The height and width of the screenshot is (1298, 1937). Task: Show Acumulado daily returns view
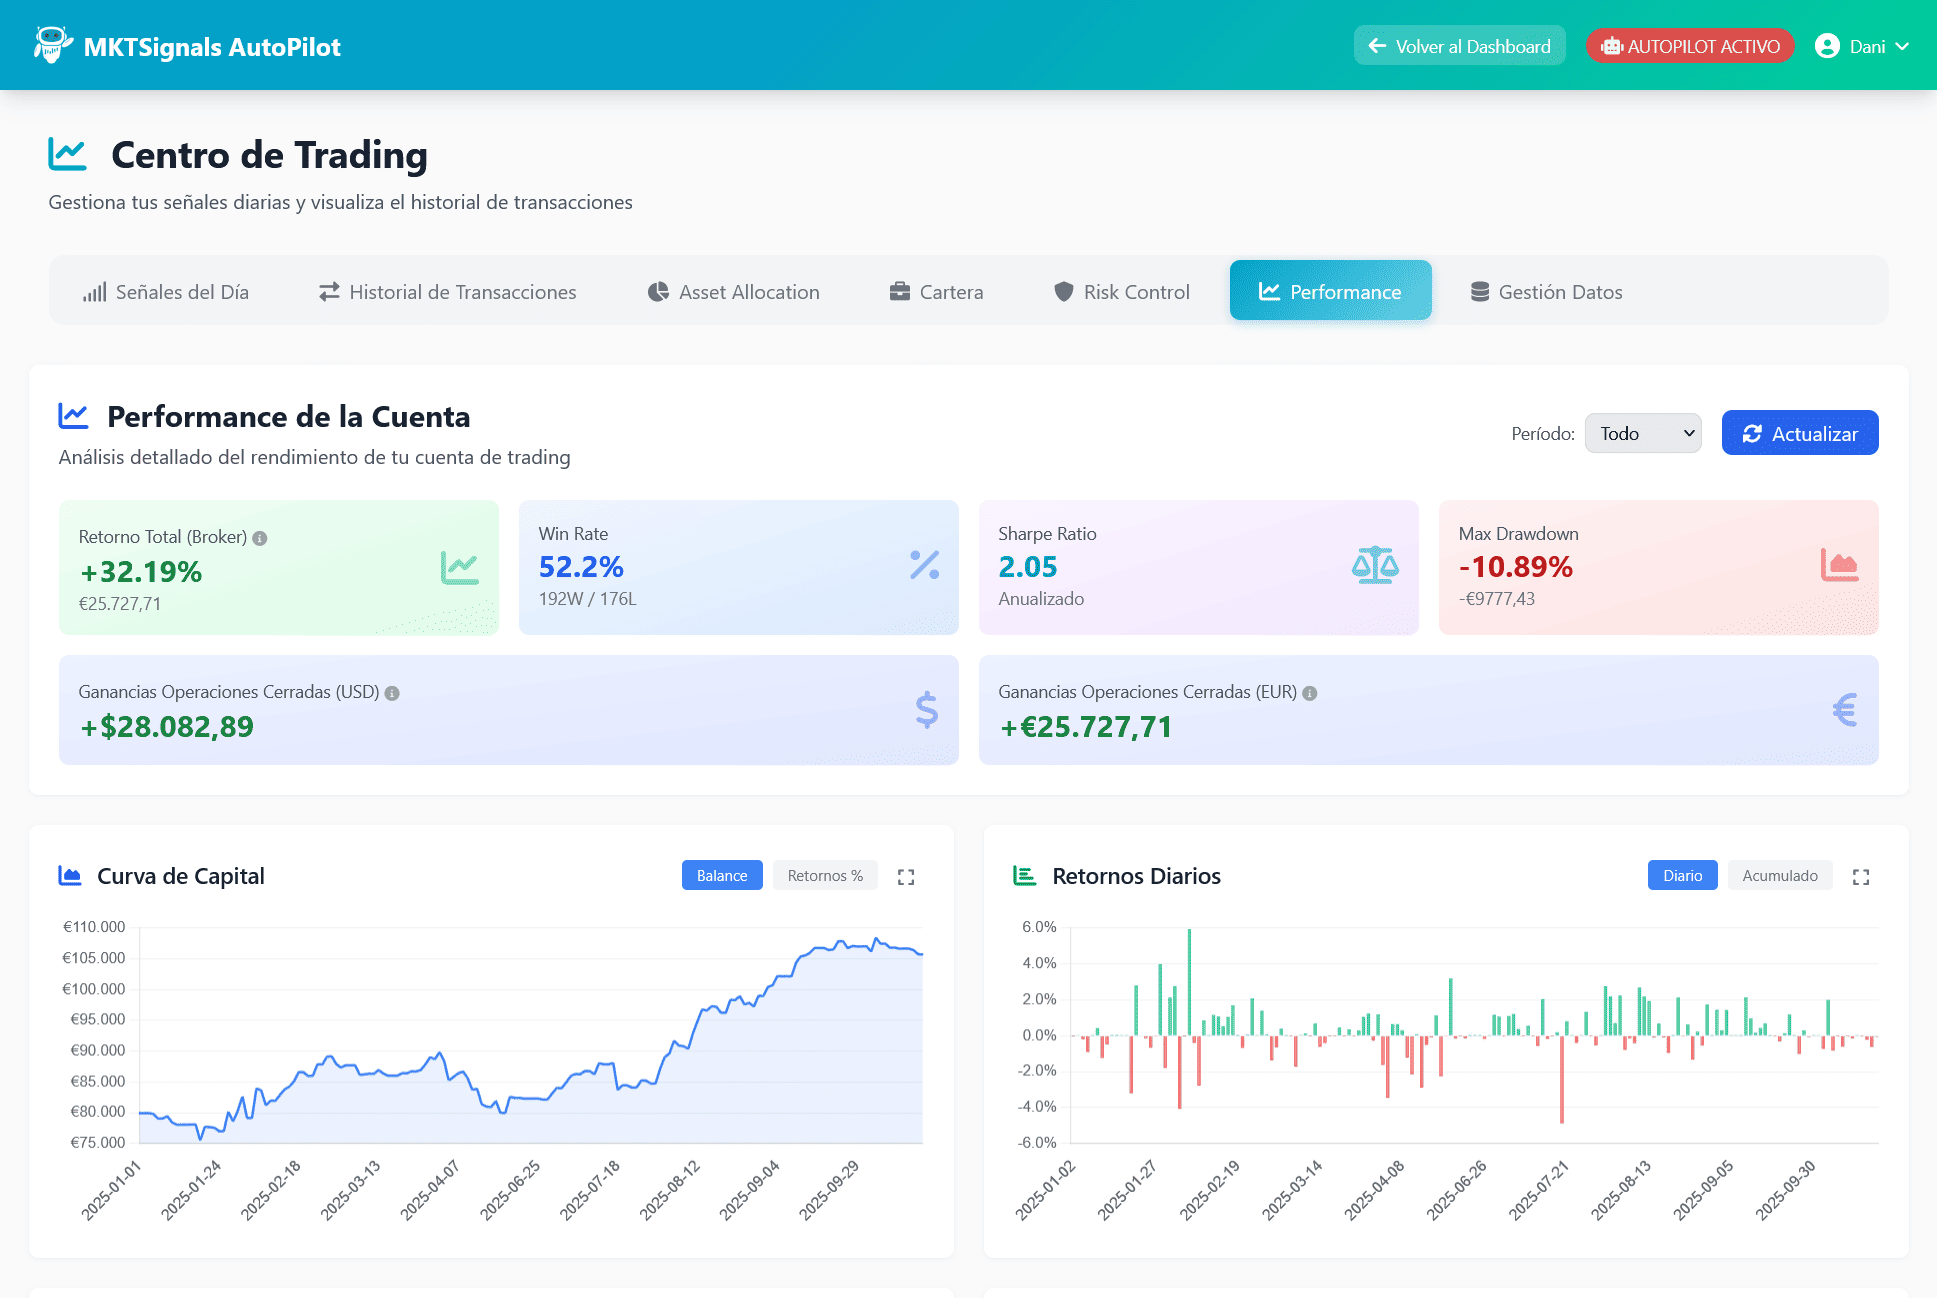pos(1780,875)
